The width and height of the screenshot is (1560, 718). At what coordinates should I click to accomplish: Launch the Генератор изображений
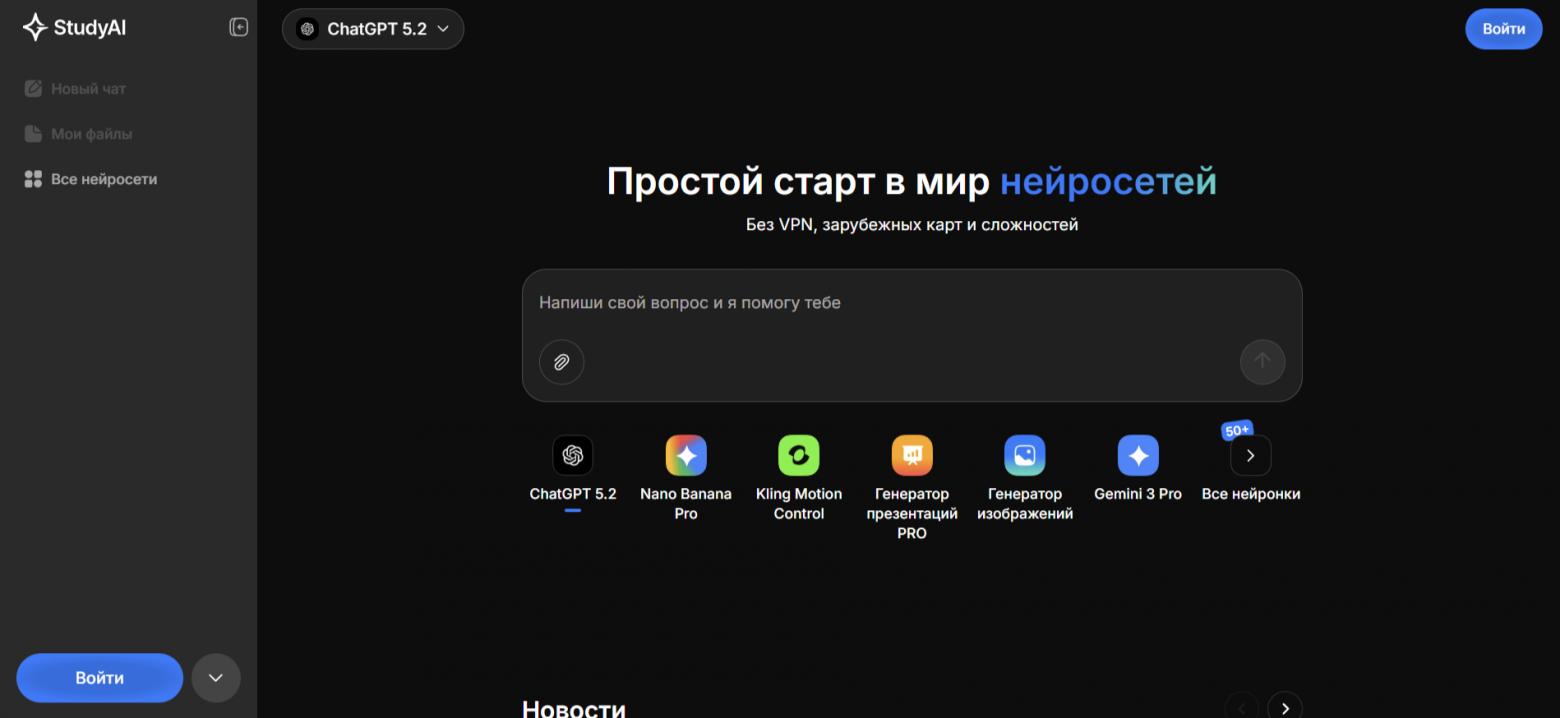(1024, 455)
